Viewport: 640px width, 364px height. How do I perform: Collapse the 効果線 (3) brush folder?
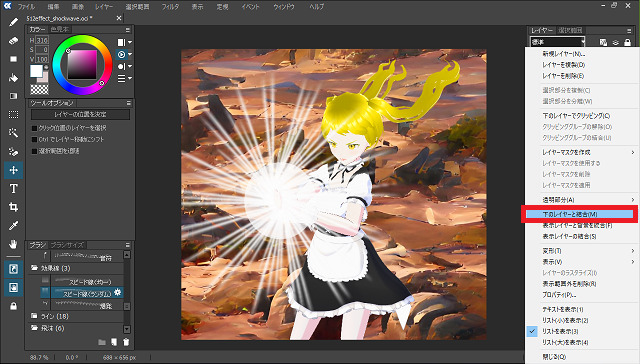point(34,268)
